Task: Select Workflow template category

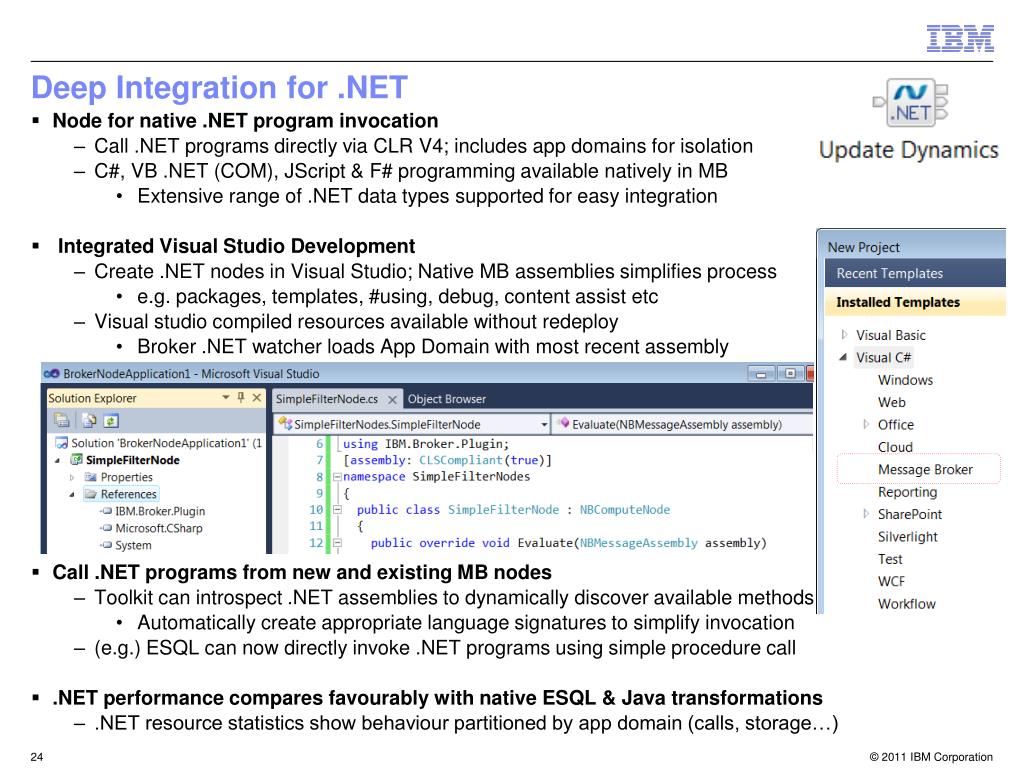Action: [906, 604]
